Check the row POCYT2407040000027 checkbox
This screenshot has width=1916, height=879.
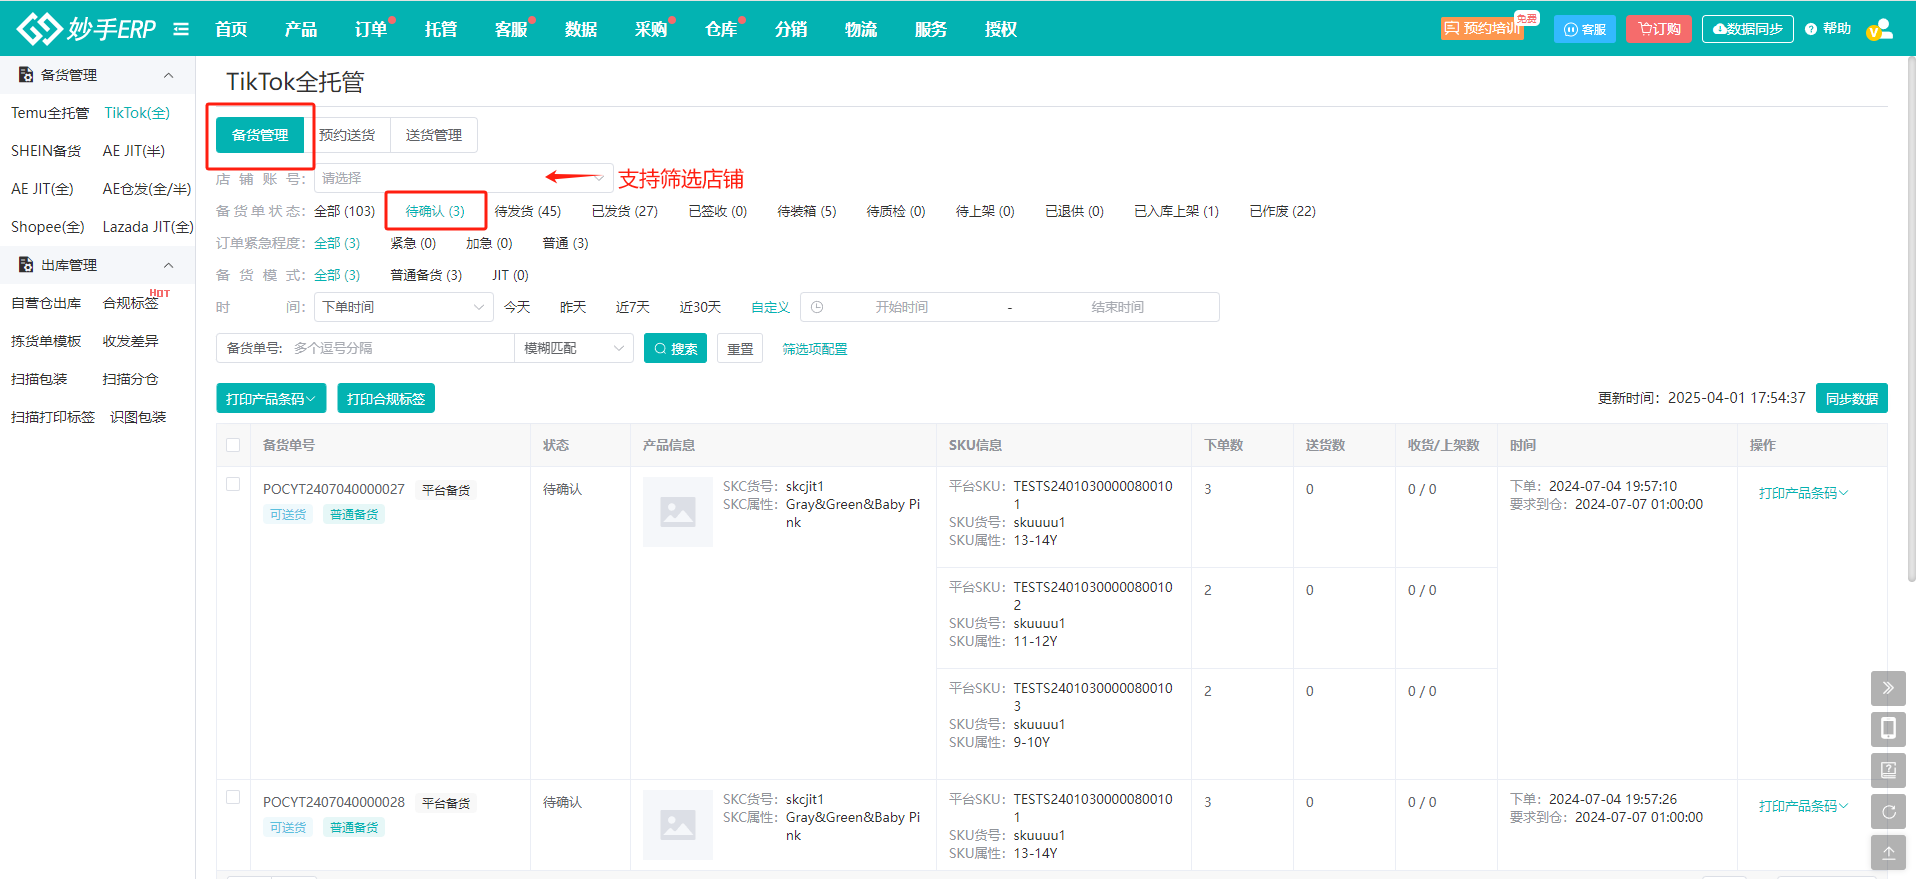click(x=233, y=484)
